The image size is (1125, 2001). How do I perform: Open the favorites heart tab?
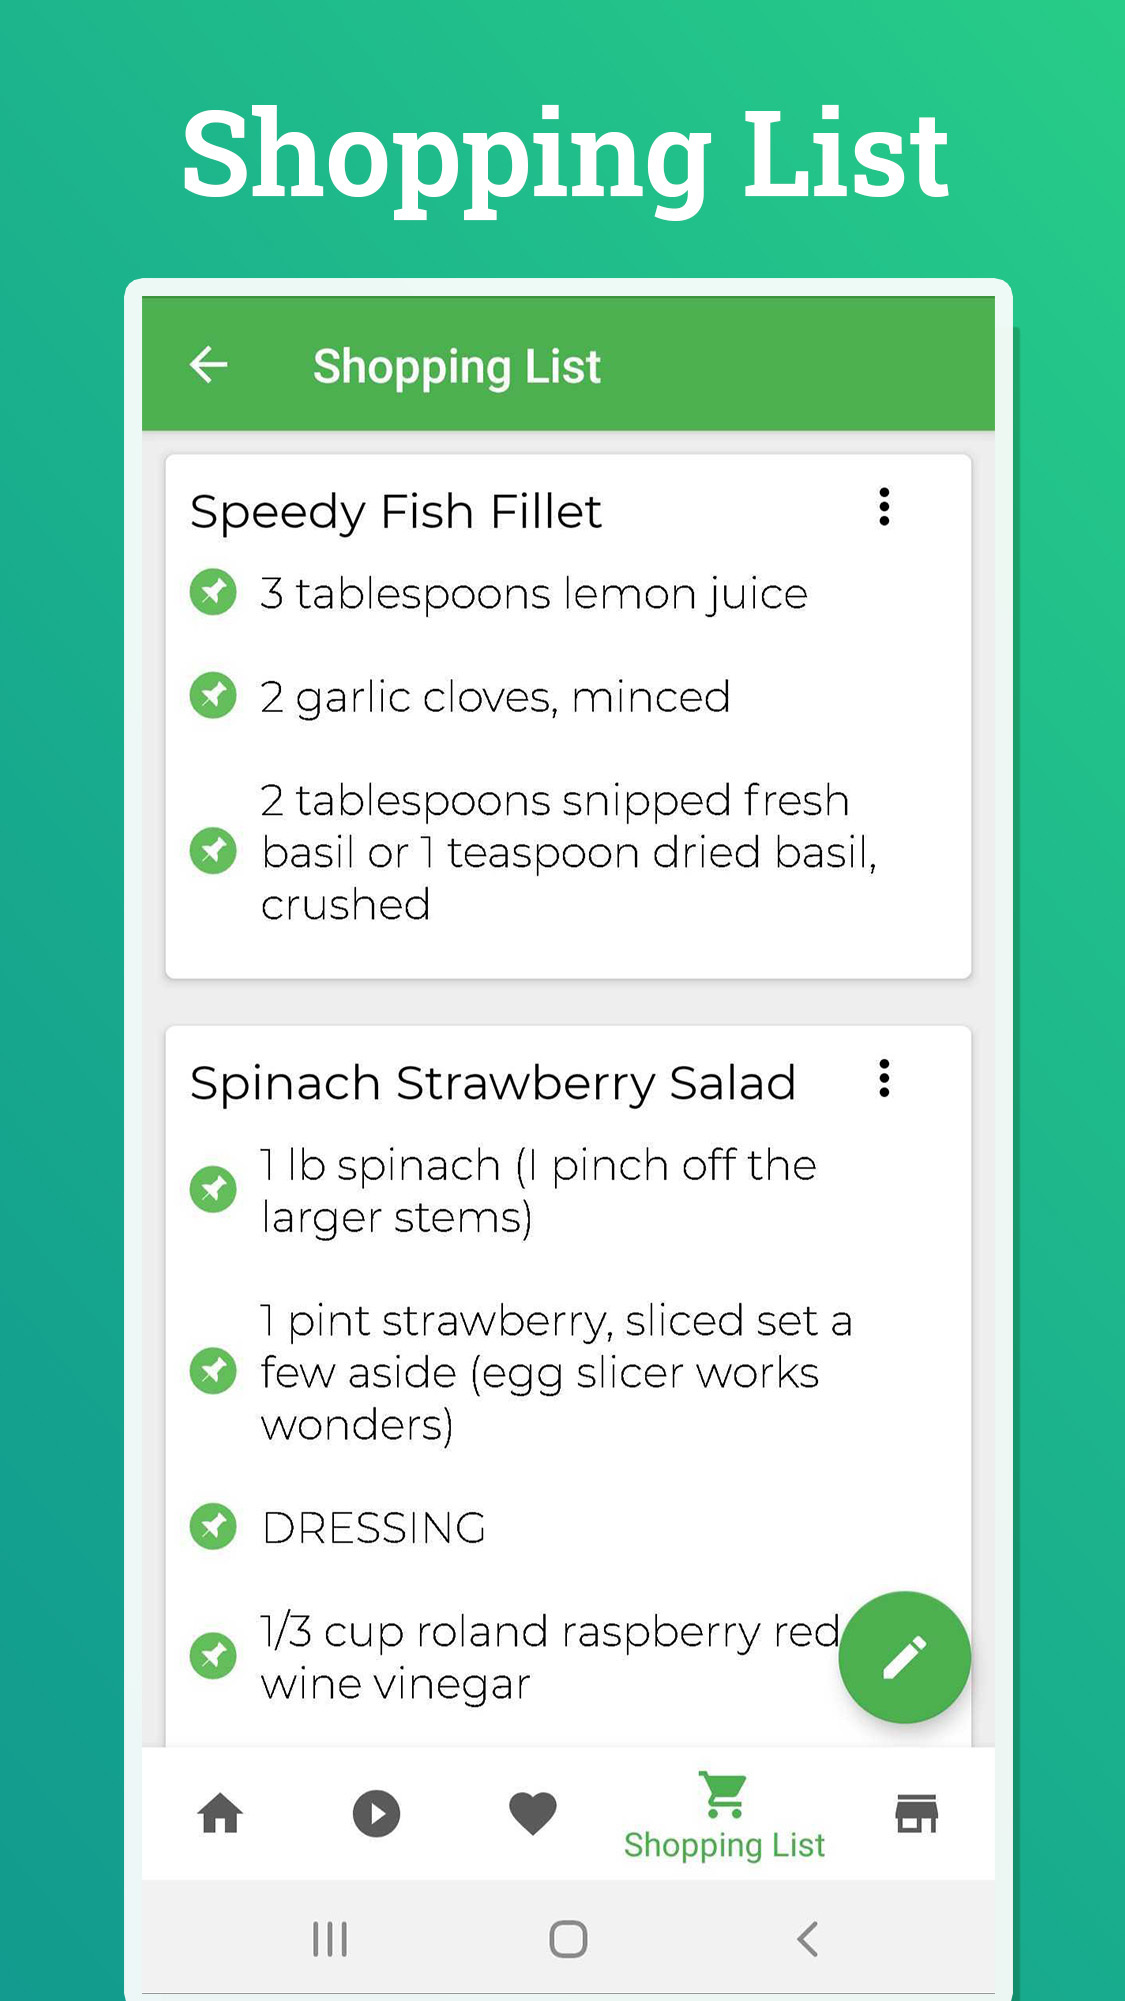pyautogui.click(x=532, y=1814)
